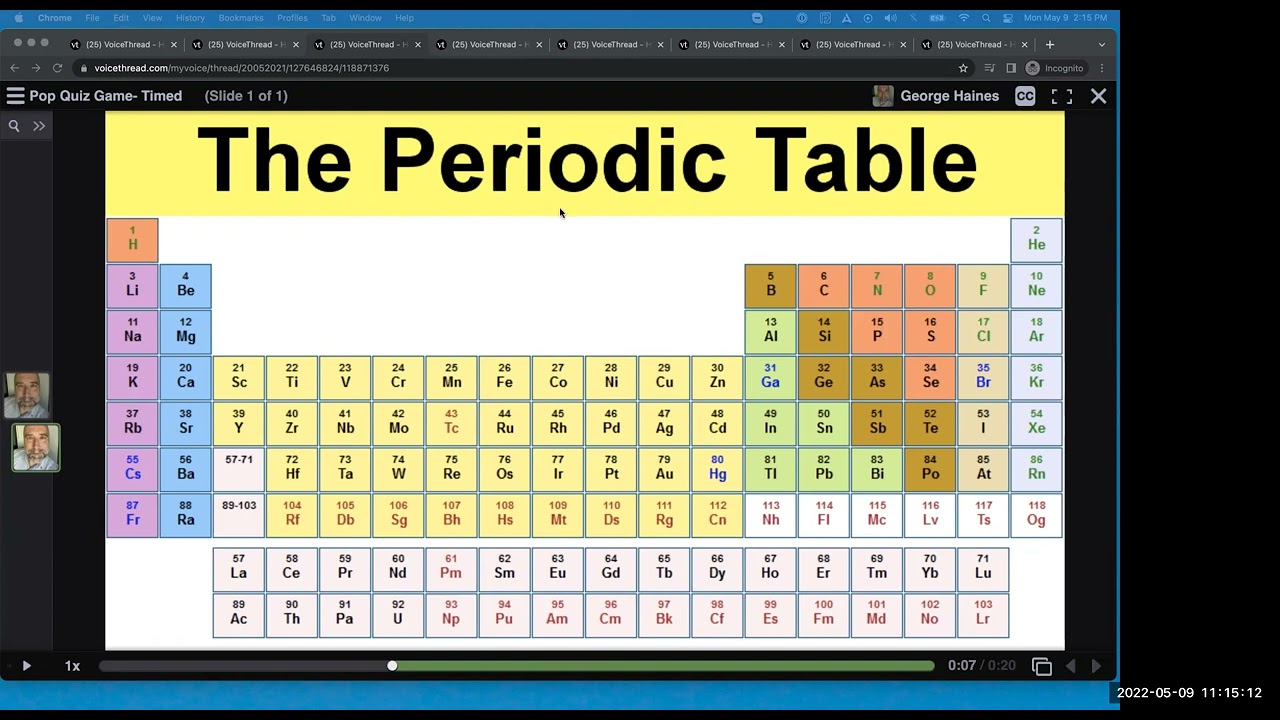Click the Oganesson Og element cell
The height and width of the screenshot is (720, 1280).
click(1036, 516)
